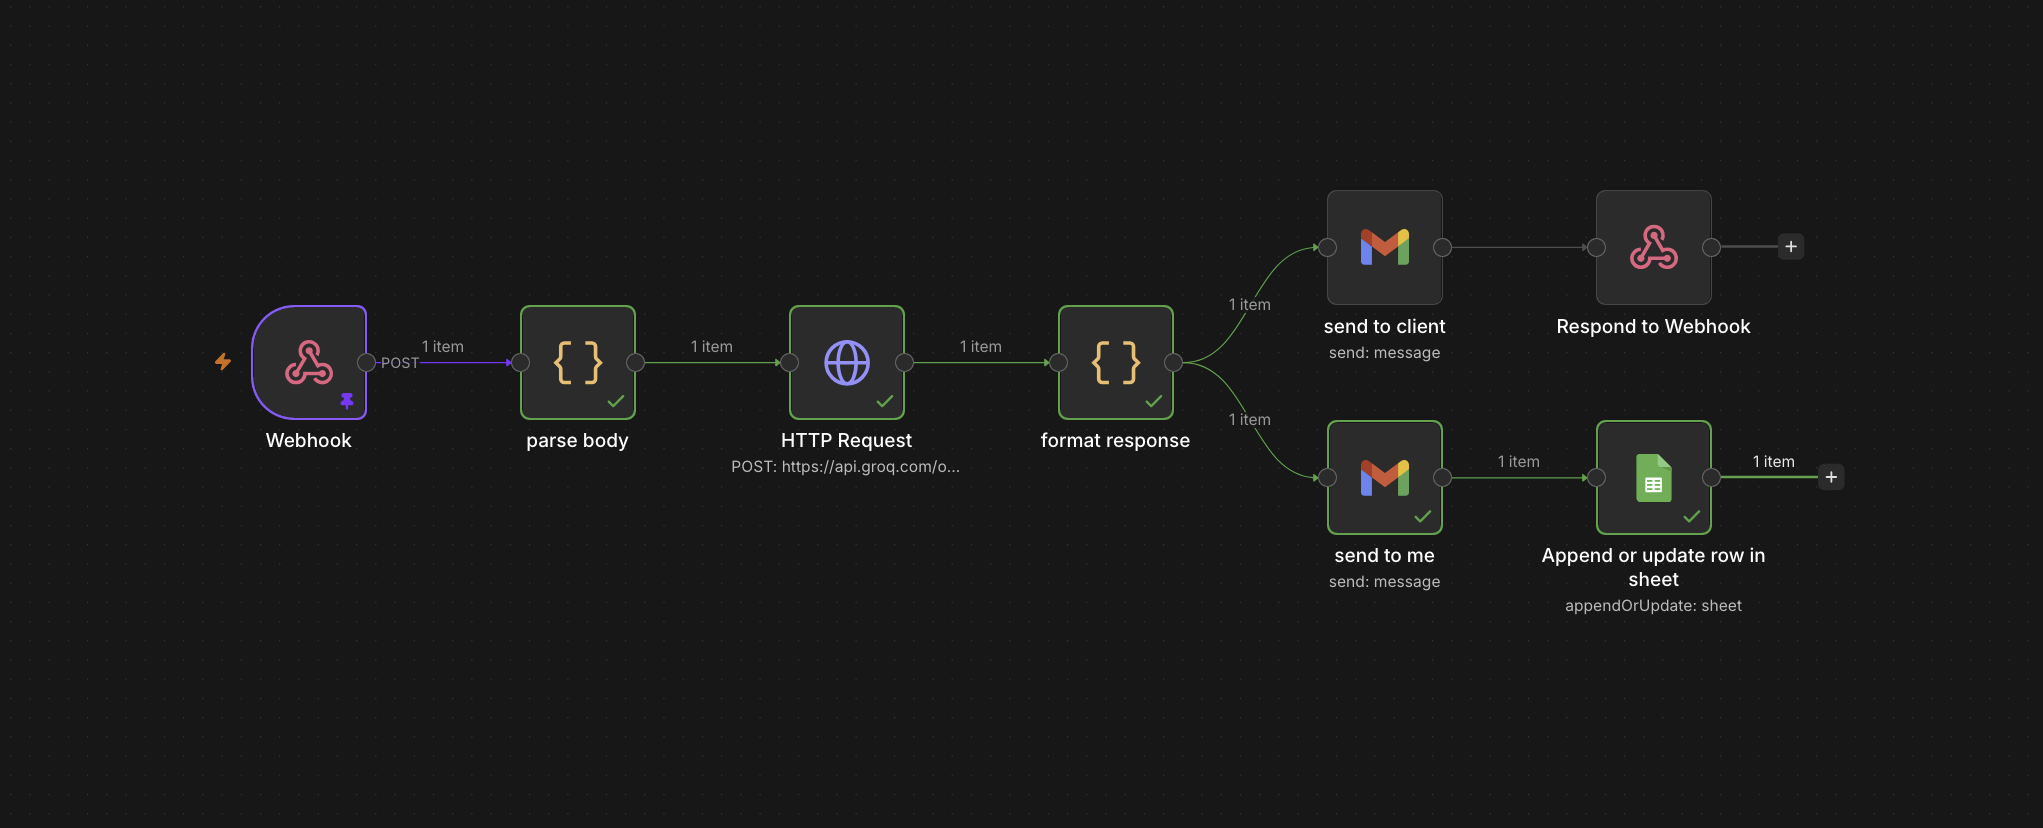Select the format response code node

(1116, 362)
